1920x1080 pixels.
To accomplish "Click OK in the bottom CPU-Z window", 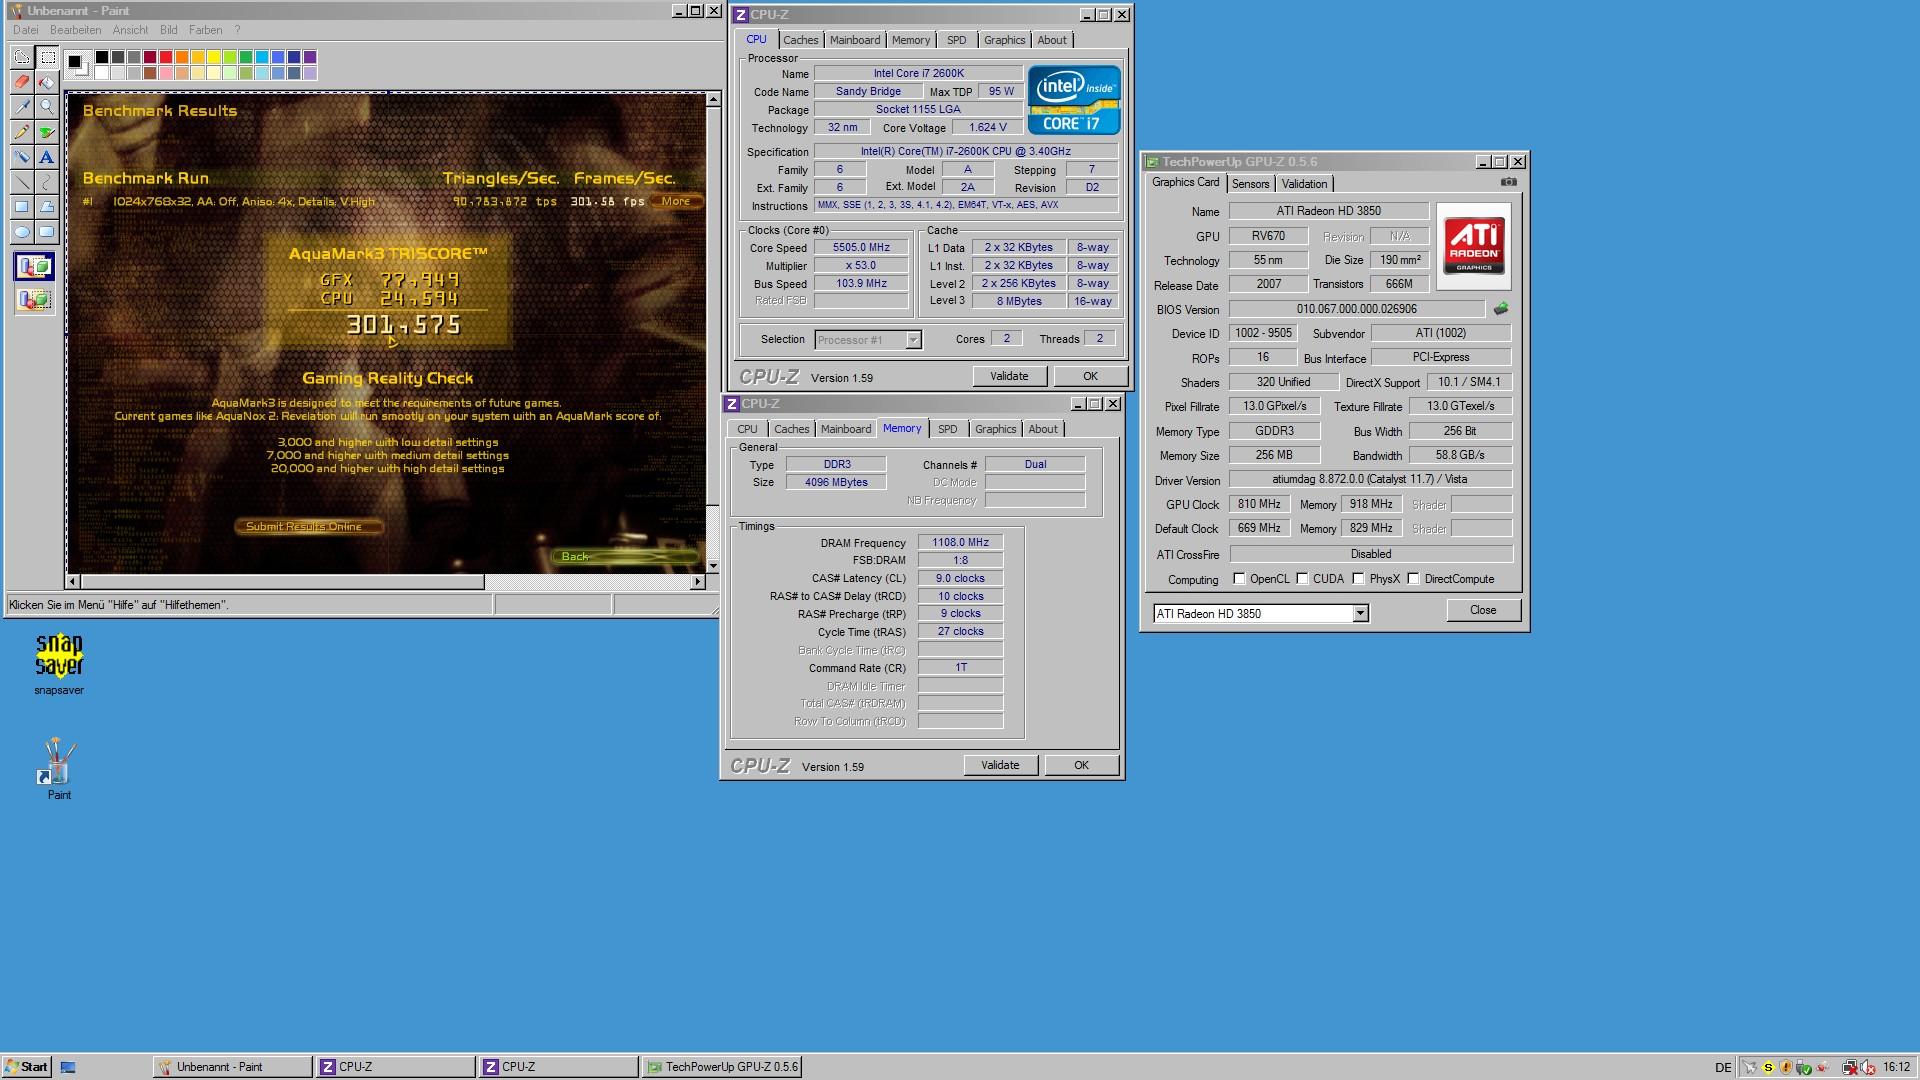I will point(1081,765).
